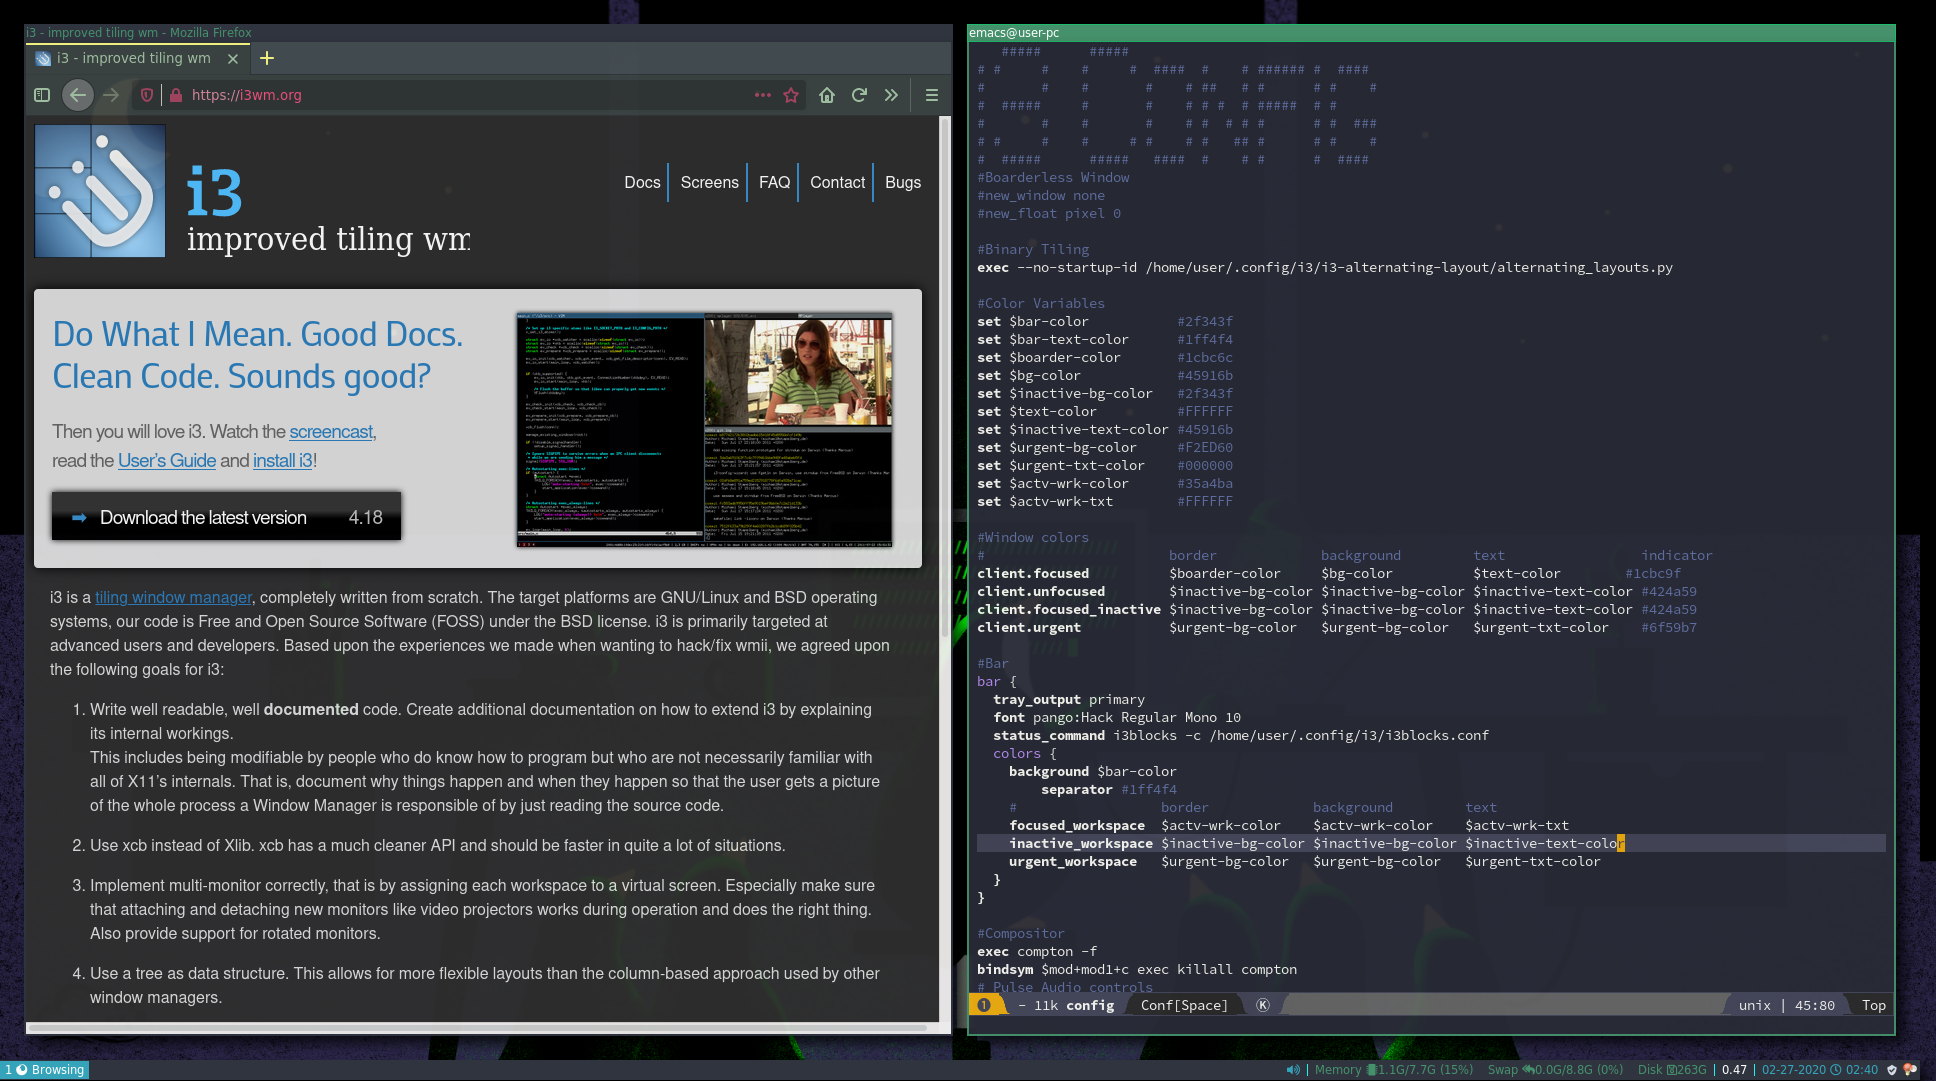Click the inactive_workspace line in Emacs
1936x1081 pixels.
tap(1431, 843)
